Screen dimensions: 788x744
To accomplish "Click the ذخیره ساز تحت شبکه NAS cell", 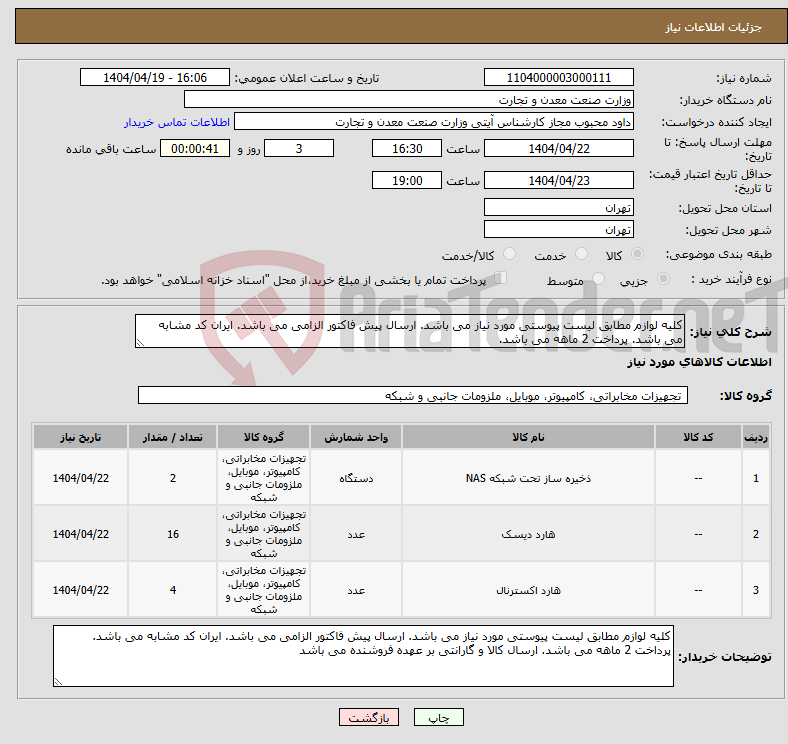I will 528,478.
